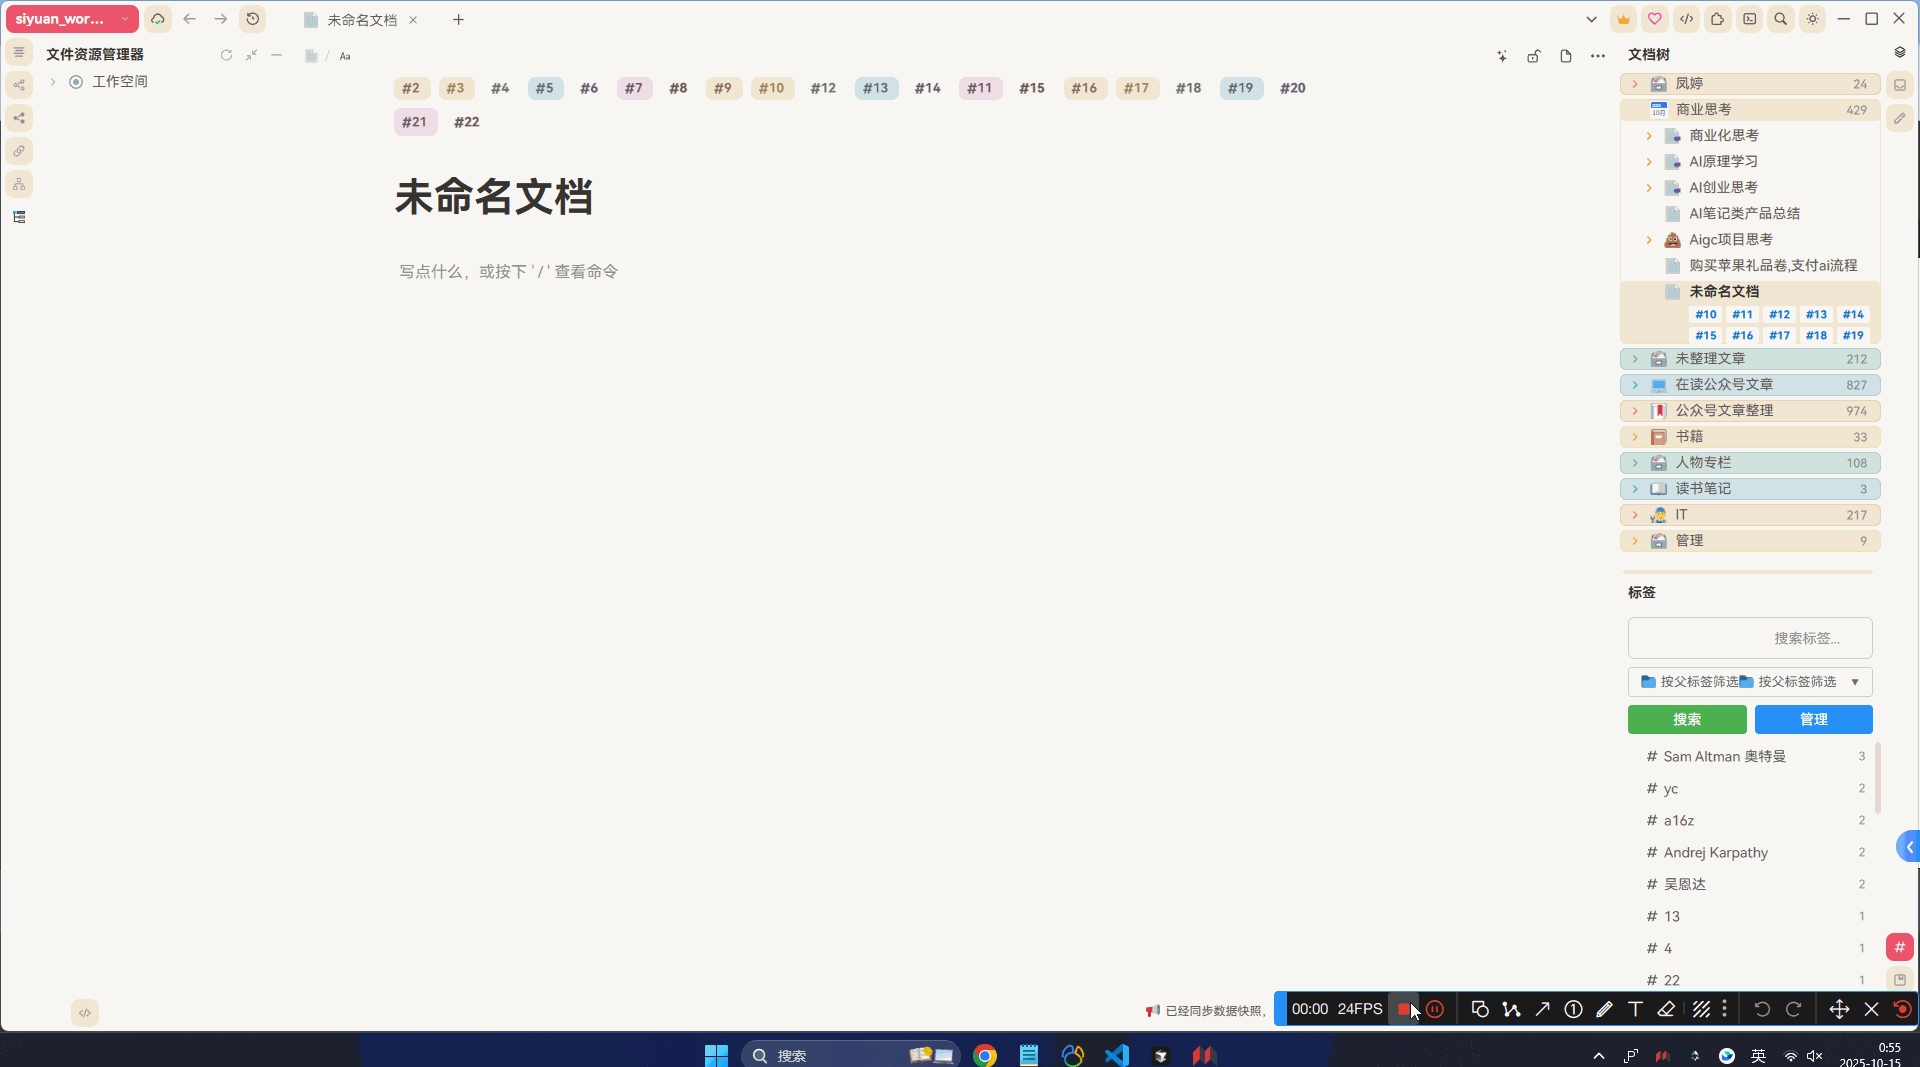Open the shape drawing tool
The image size is (1920, 1067).
[x=1480, y=1009]
